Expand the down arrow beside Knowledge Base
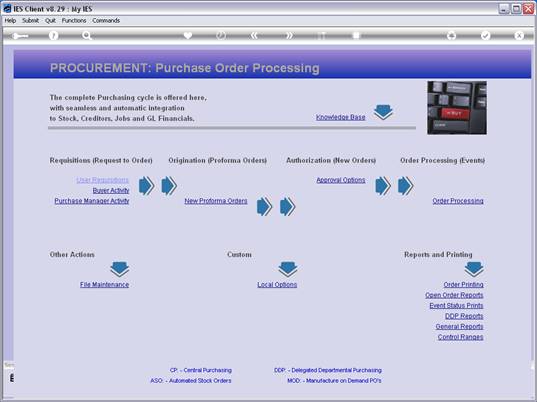This screenshot has width=537, height=402. coord(383,112)
